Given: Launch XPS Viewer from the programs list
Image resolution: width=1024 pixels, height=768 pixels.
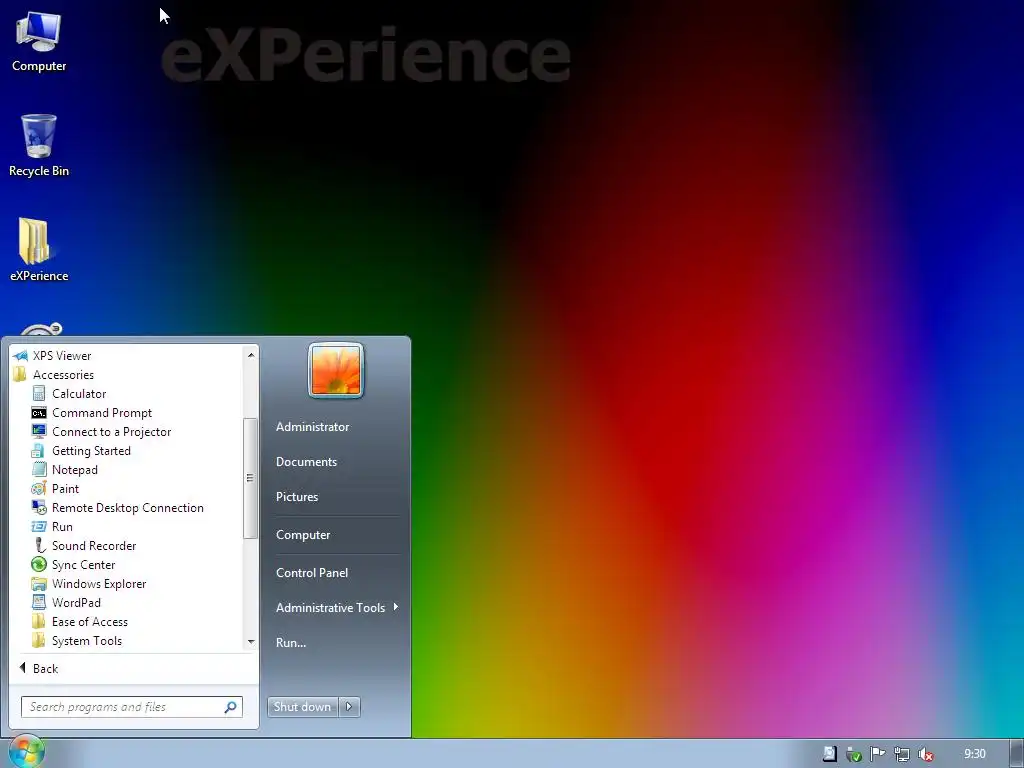Looking at the screenshot, I should [x=61, y=356].
